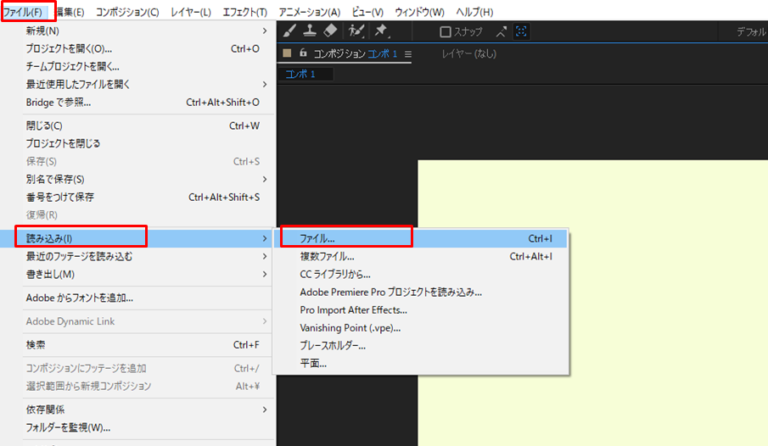
Task: Open the コンポ 1 panel menu icon
Action: 407,53
